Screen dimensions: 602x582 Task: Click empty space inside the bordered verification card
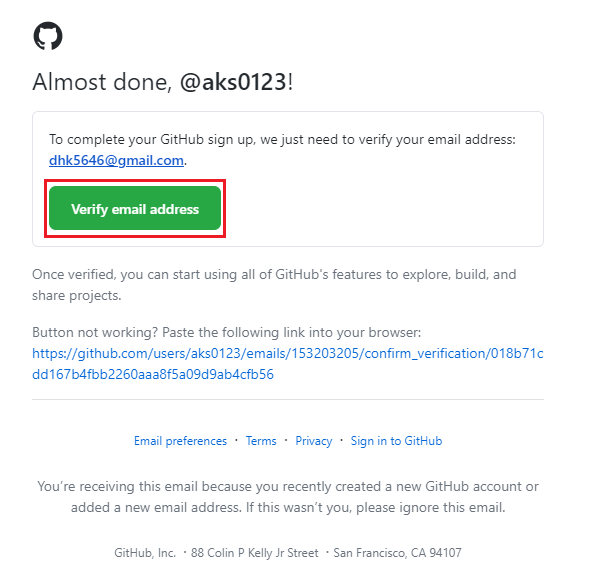[x=384, y=207]
